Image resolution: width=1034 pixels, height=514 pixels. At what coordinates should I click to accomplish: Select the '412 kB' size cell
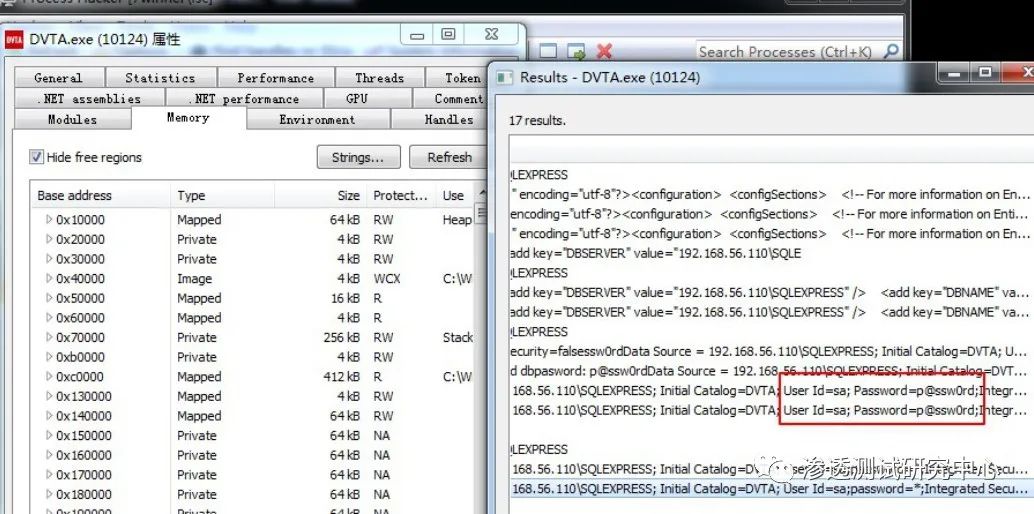point(342,377)
